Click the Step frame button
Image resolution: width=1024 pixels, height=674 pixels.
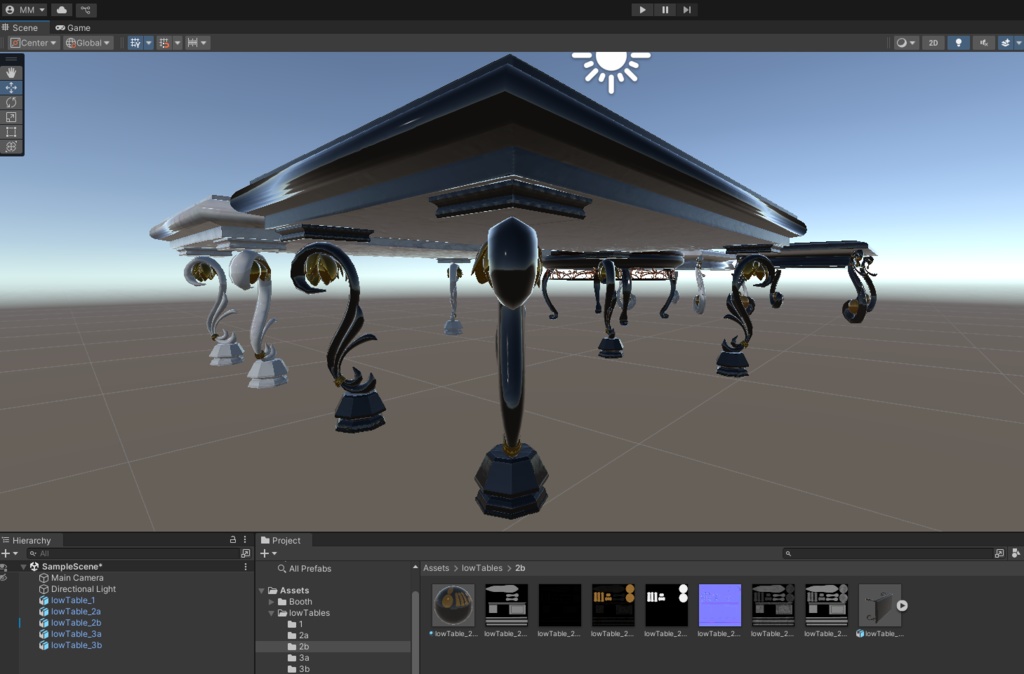pos(687,10)
